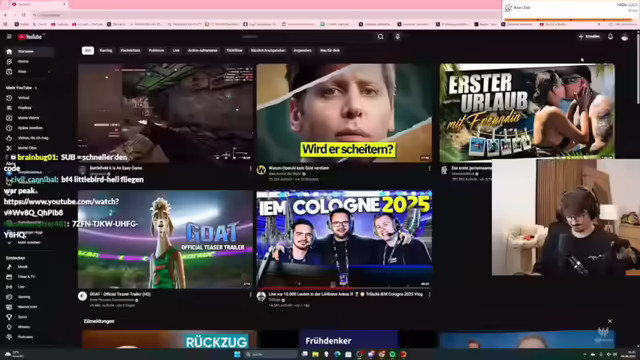
Task: Open Später ansehen watch-later list
Action: [x=29, y=128]
